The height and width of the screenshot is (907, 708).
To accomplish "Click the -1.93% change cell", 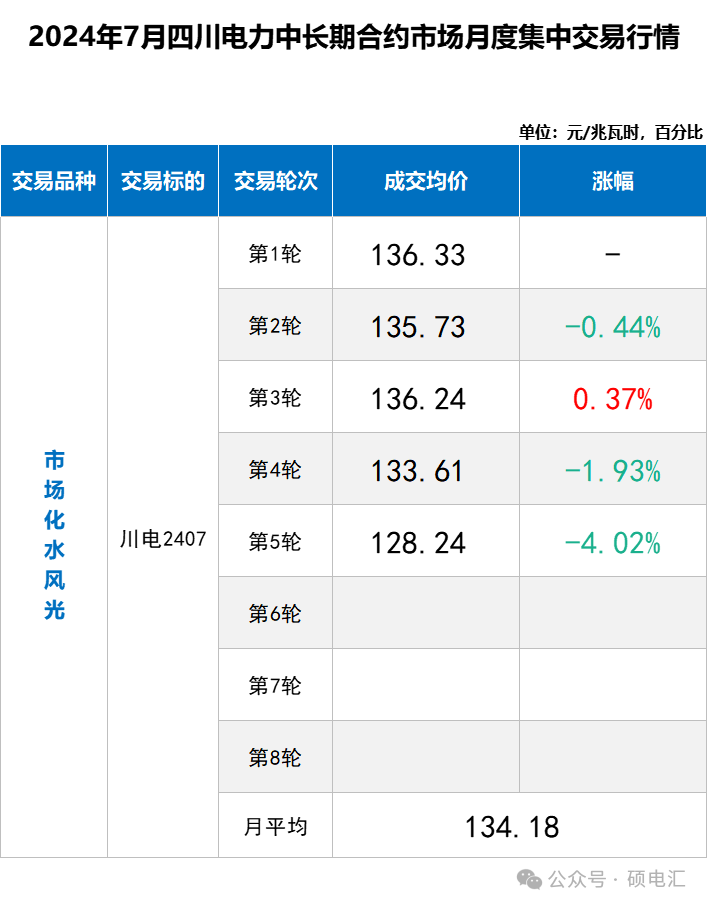I will click(x=612, y=471).
